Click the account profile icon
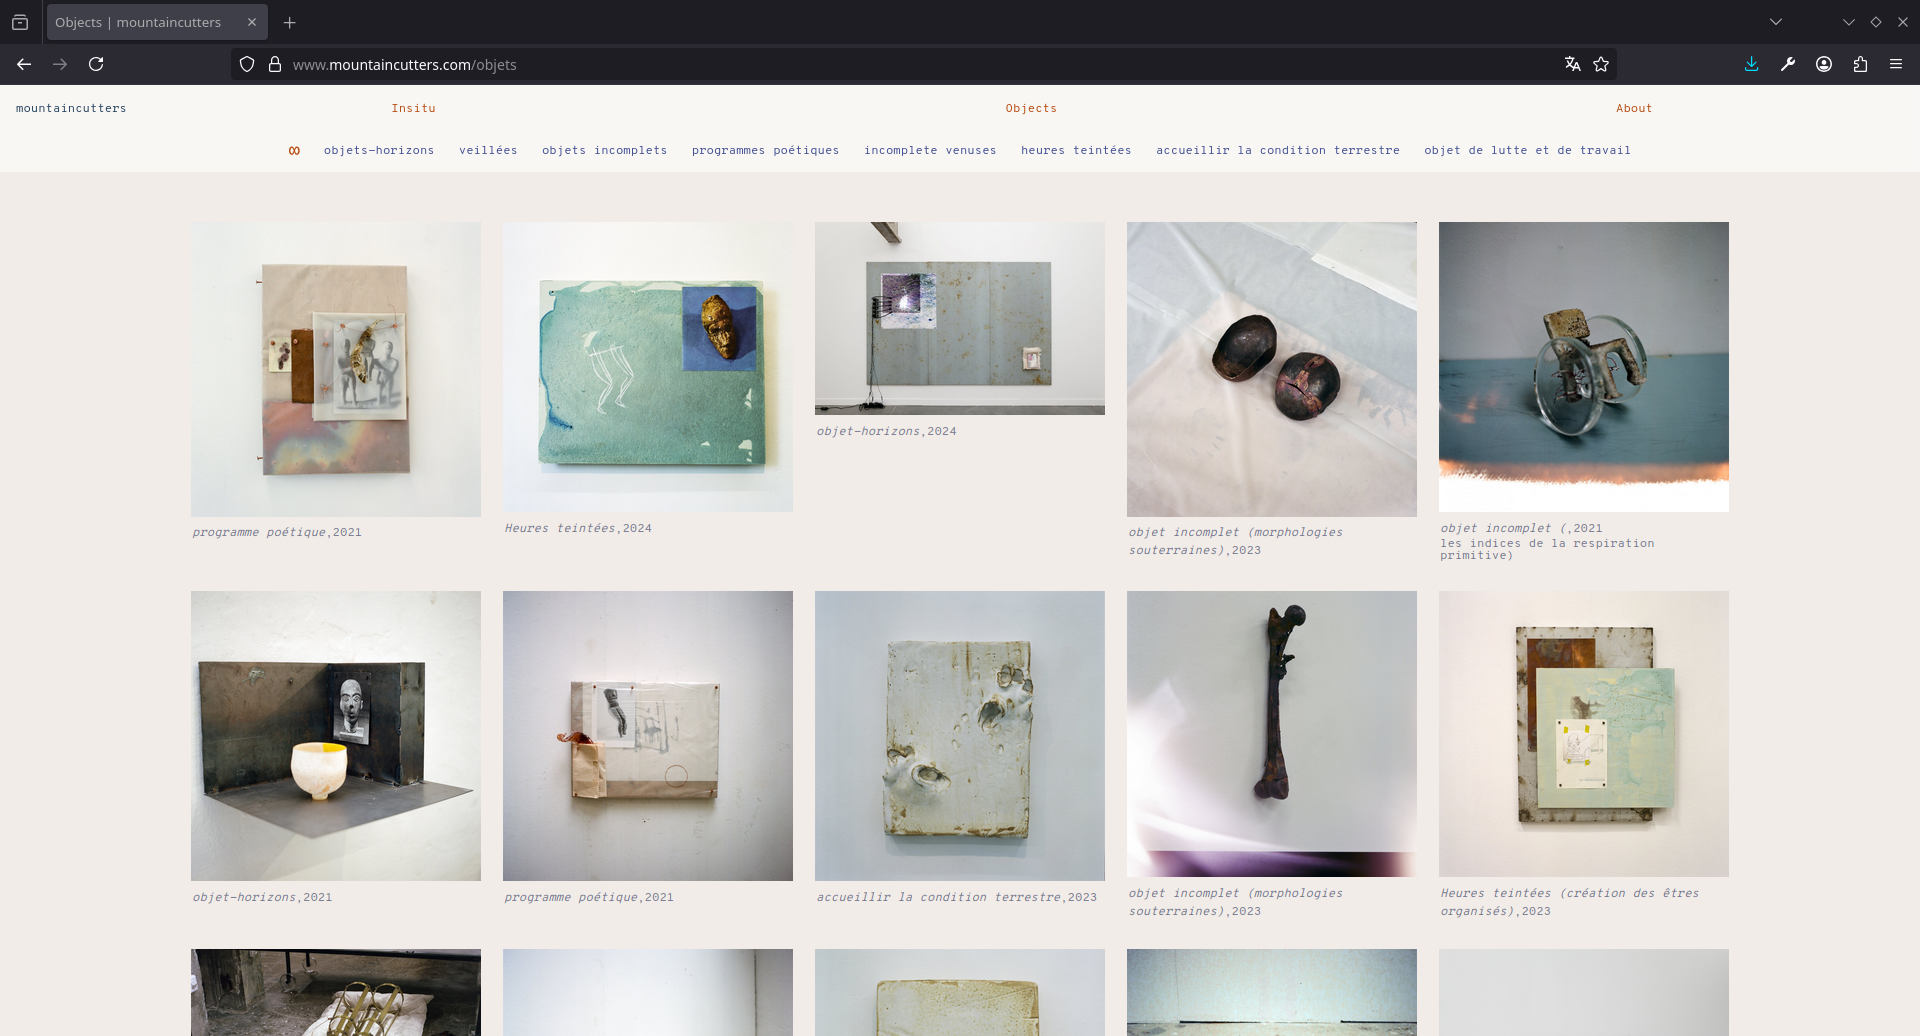This screenshot has height=1036, width=1920. (1824, 64)
